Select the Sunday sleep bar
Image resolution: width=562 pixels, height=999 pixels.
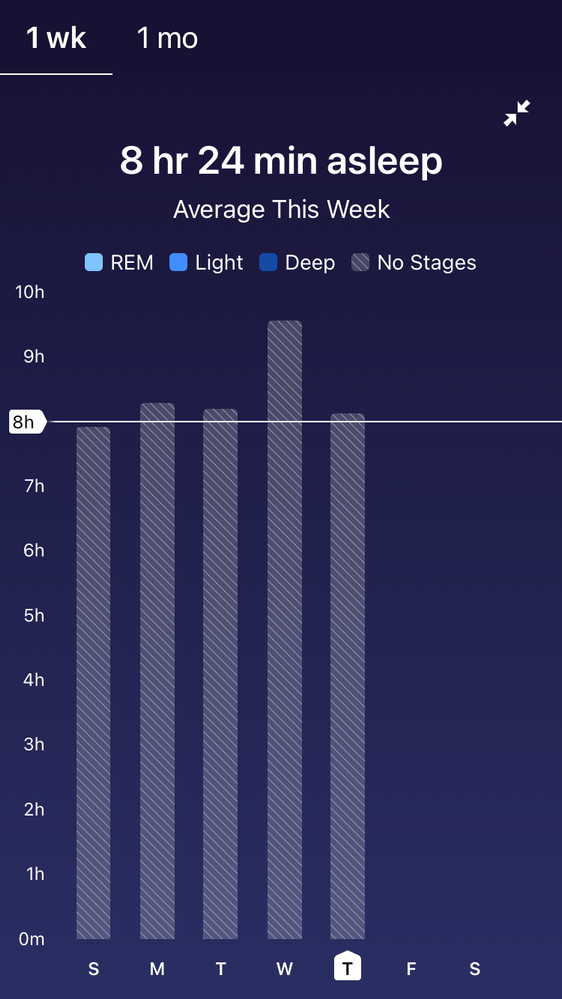coord(94,683)
